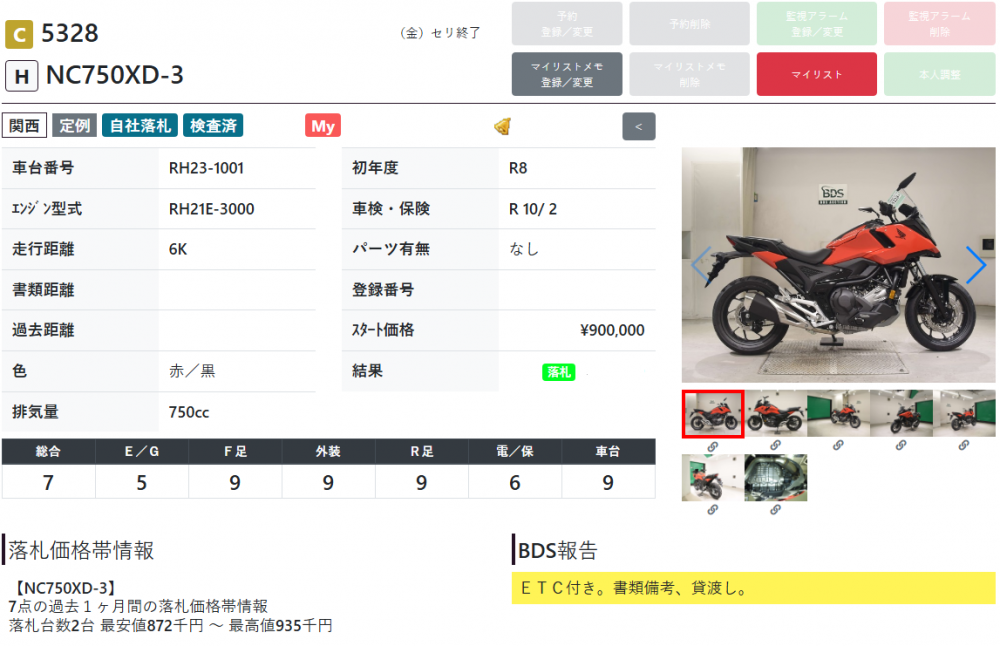Viewport: 1000px width, 646px height.
Task: Select second motorcycle thumbnail facing left
Action: click(775, 413)
